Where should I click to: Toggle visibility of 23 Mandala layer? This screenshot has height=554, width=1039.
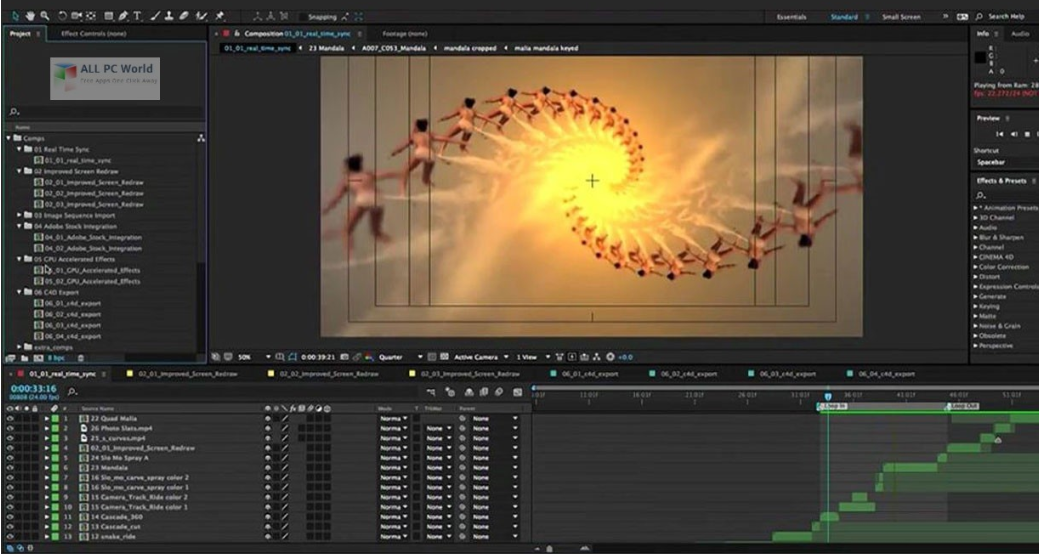(x=10, y=467)
